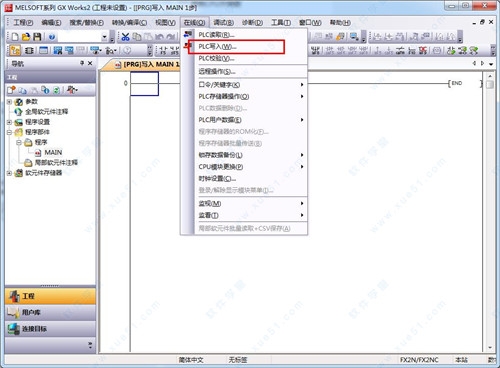Create a new project with the blank page icon

point(15,37)
